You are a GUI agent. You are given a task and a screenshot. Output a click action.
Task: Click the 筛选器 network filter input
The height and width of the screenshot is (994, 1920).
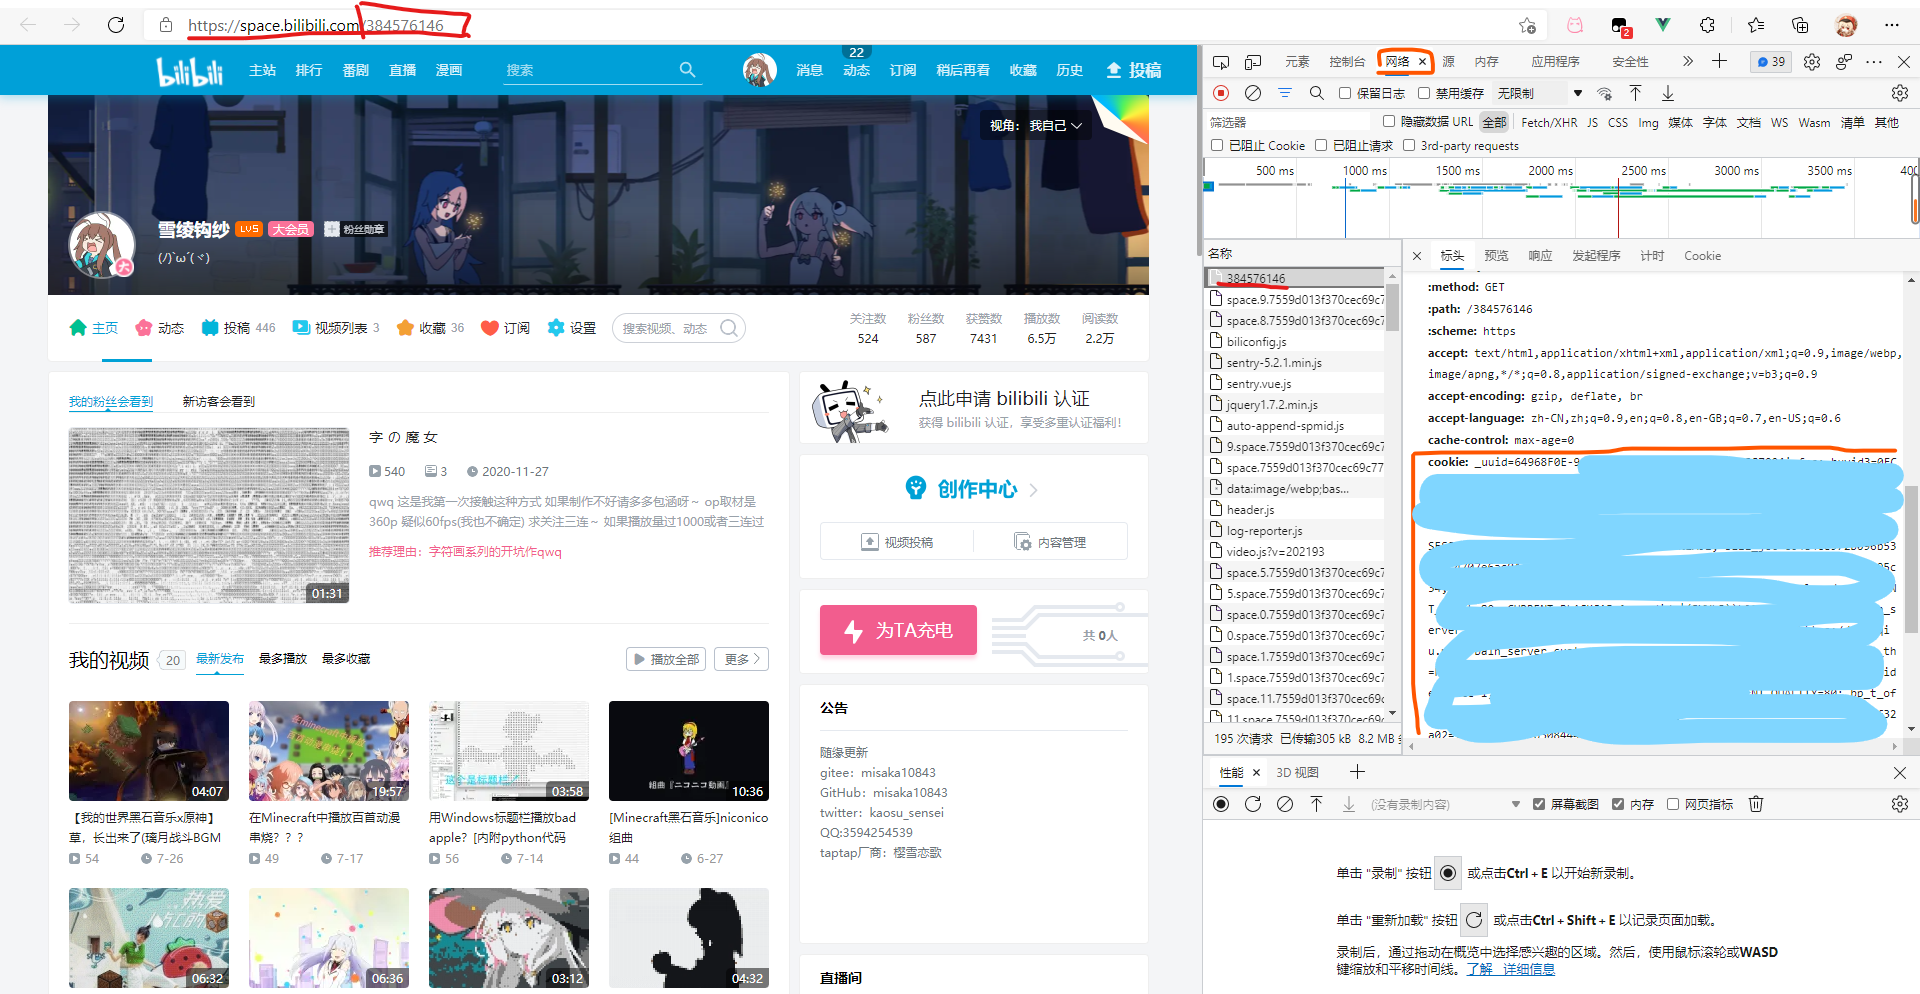click(x=1290, y=122)
